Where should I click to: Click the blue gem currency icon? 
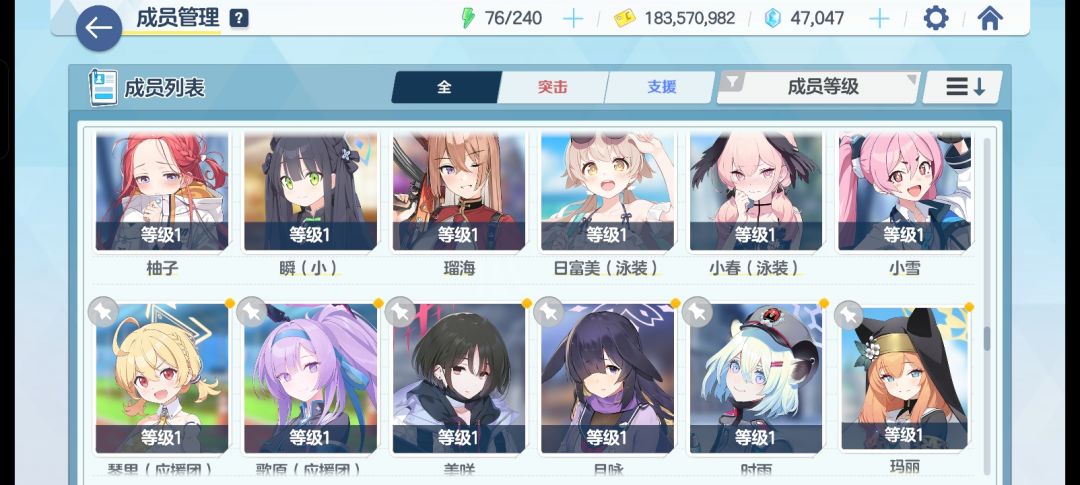[x=773, y=19]
